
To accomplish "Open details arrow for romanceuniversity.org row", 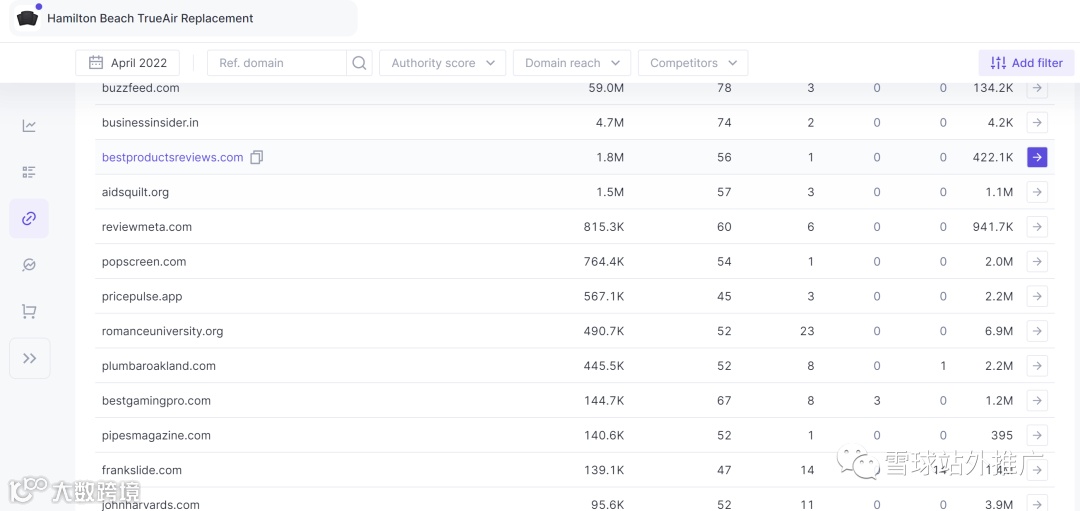I will 1037,331.
